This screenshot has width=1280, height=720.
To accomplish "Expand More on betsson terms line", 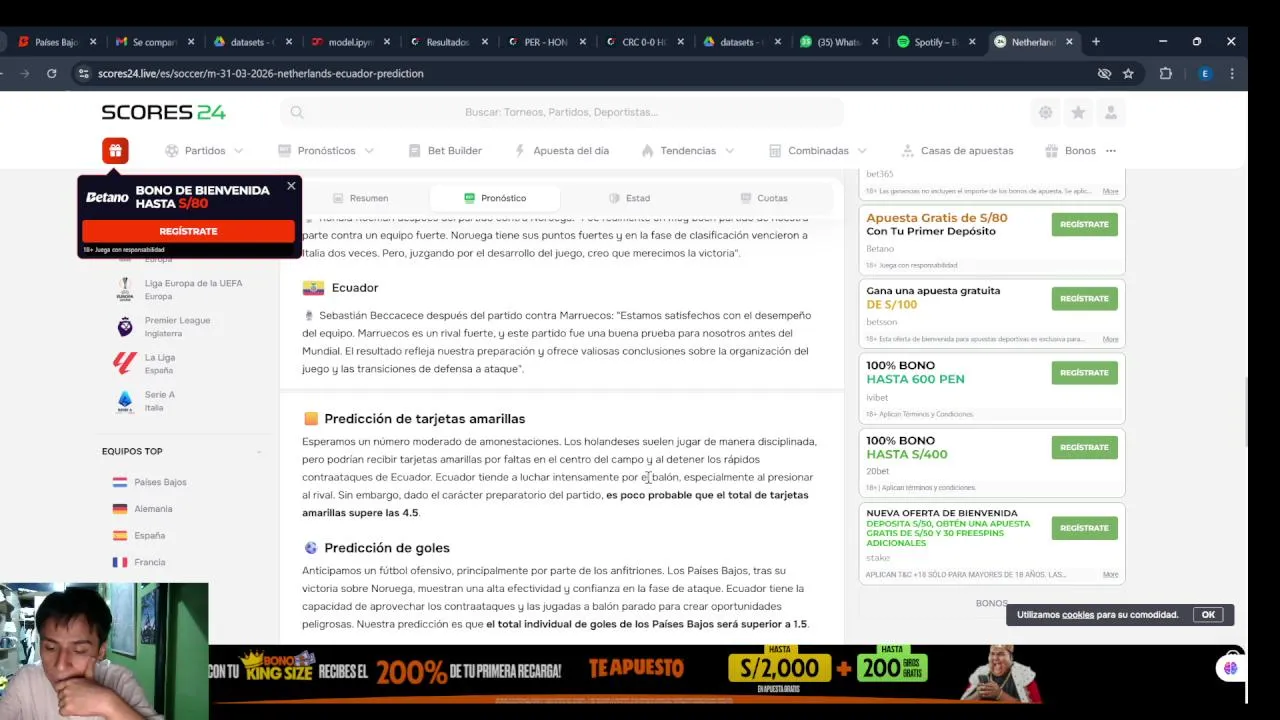I will point(1110,339).
